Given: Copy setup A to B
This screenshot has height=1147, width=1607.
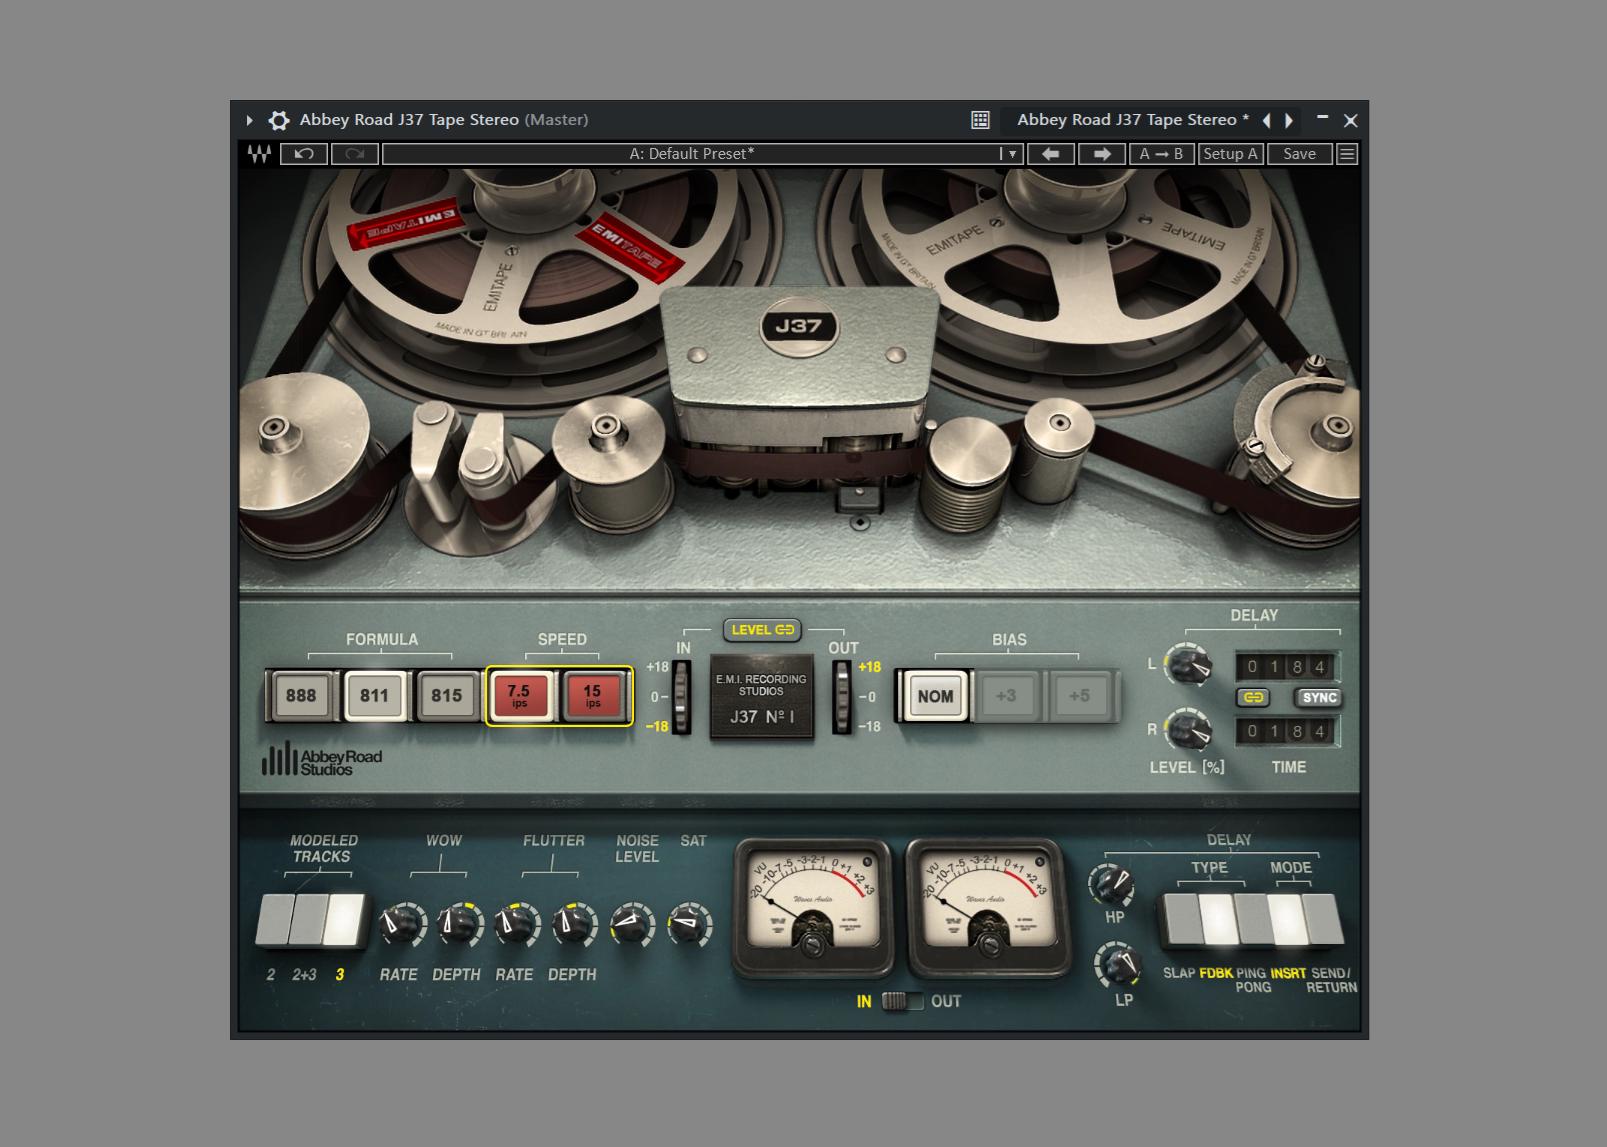Looking at the screenshot, I should [x=1161, y=154].
